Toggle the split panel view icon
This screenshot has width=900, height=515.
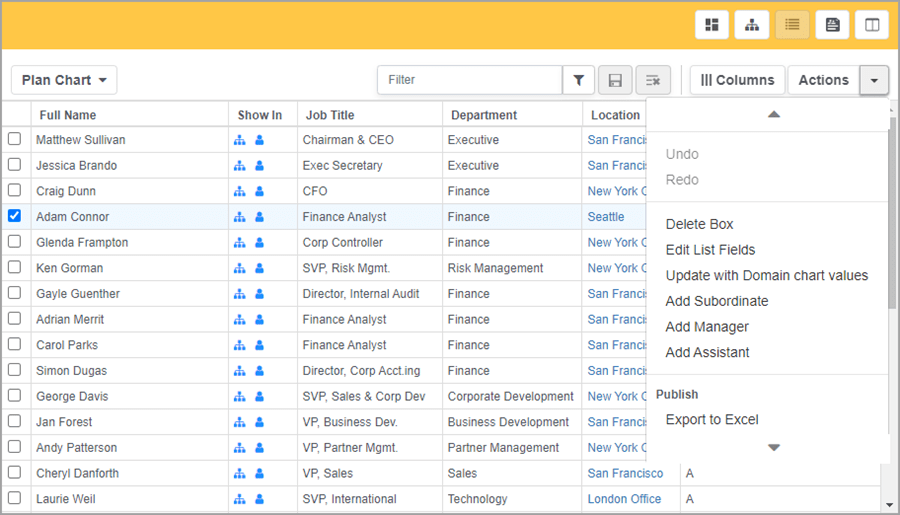872,25
